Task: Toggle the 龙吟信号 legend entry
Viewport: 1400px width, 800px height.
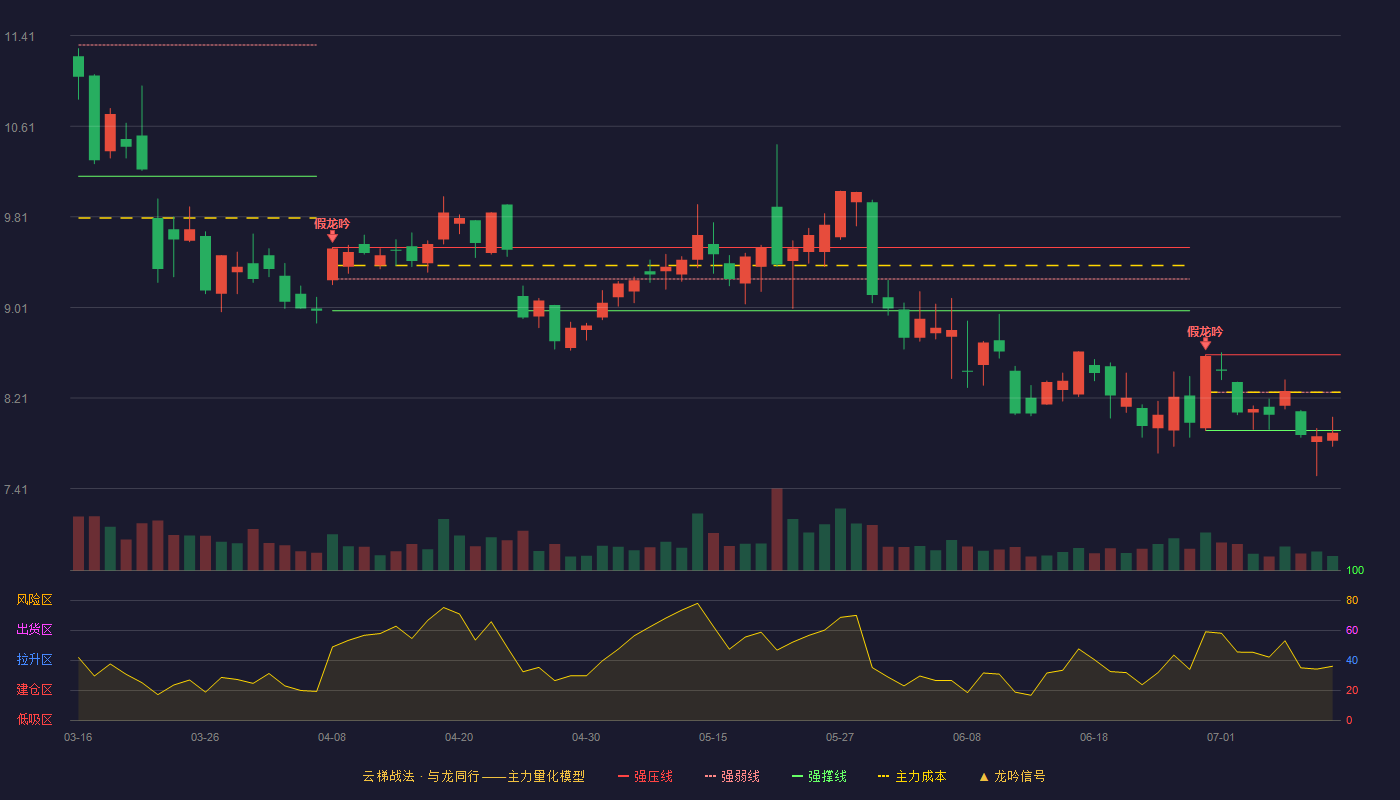Action: click(x=1011, y=776)
